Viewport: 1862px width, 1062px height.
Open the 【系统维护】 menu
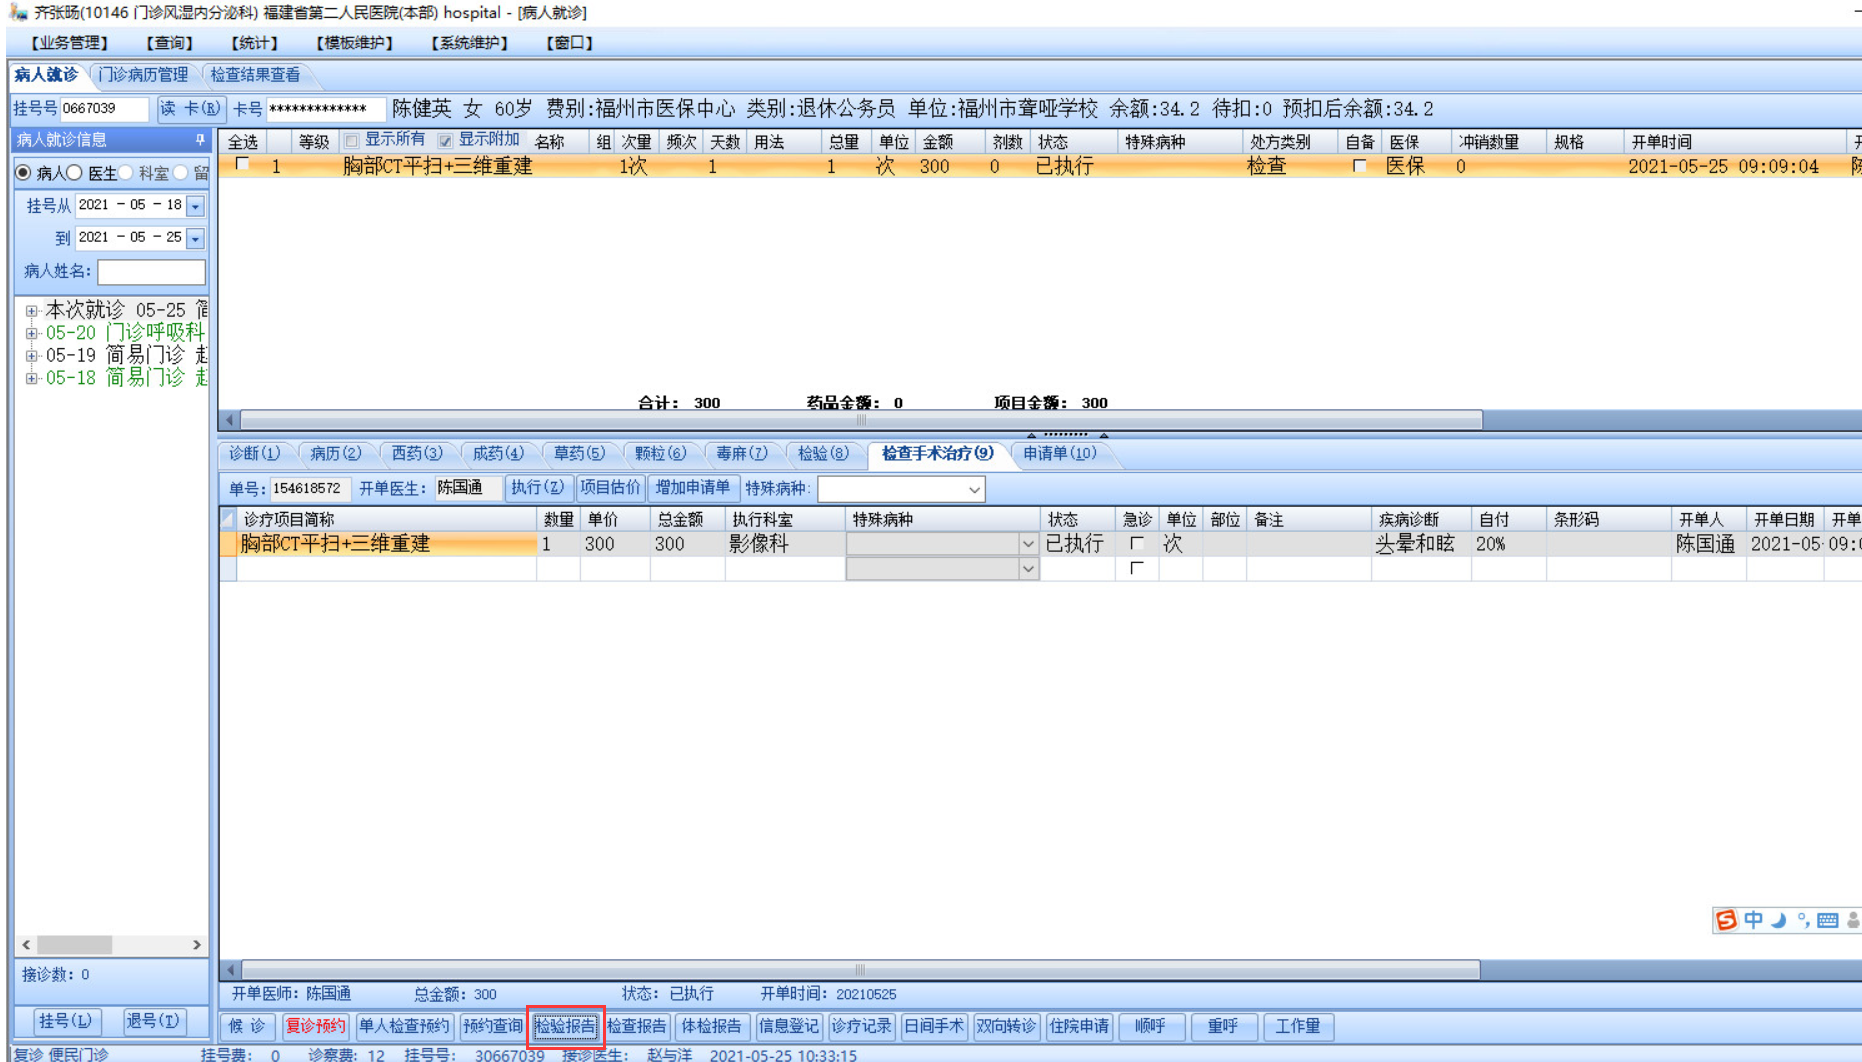click(469, 43)
